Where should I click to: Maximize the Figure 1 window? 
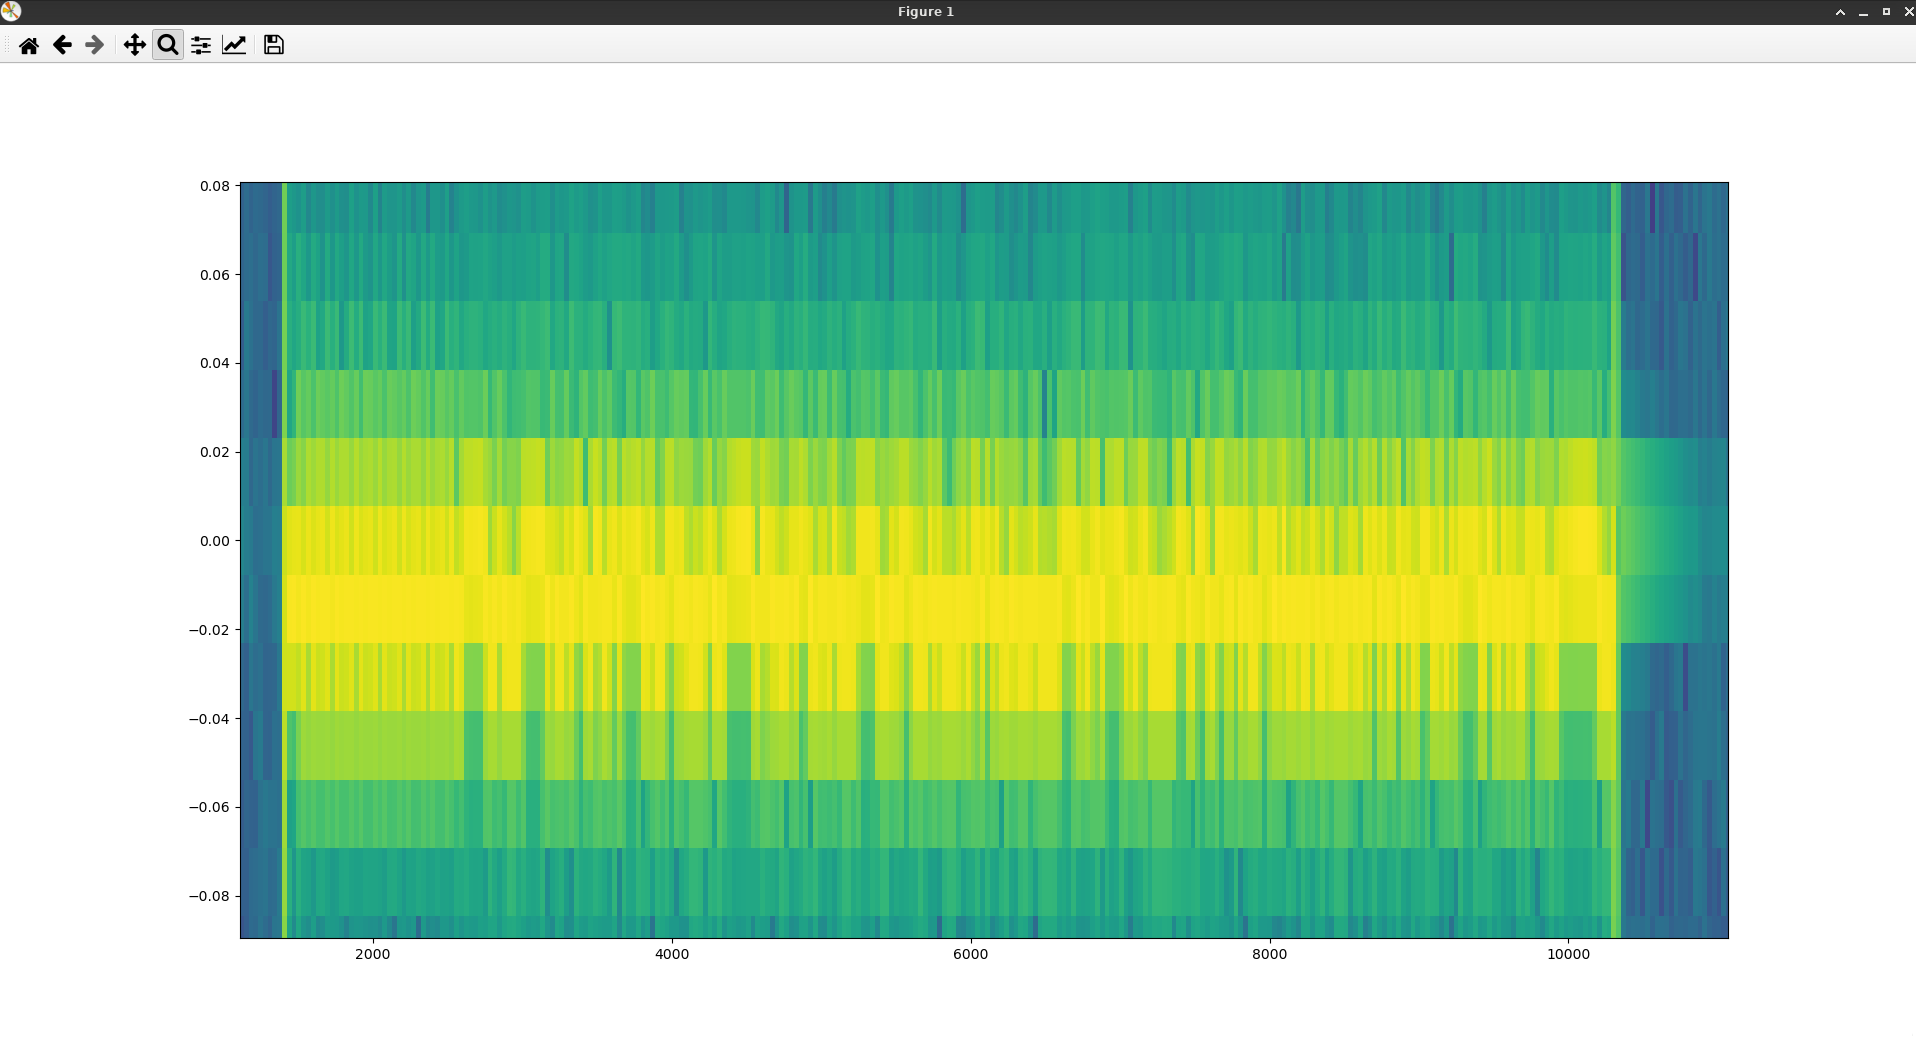click(1886, 12)
